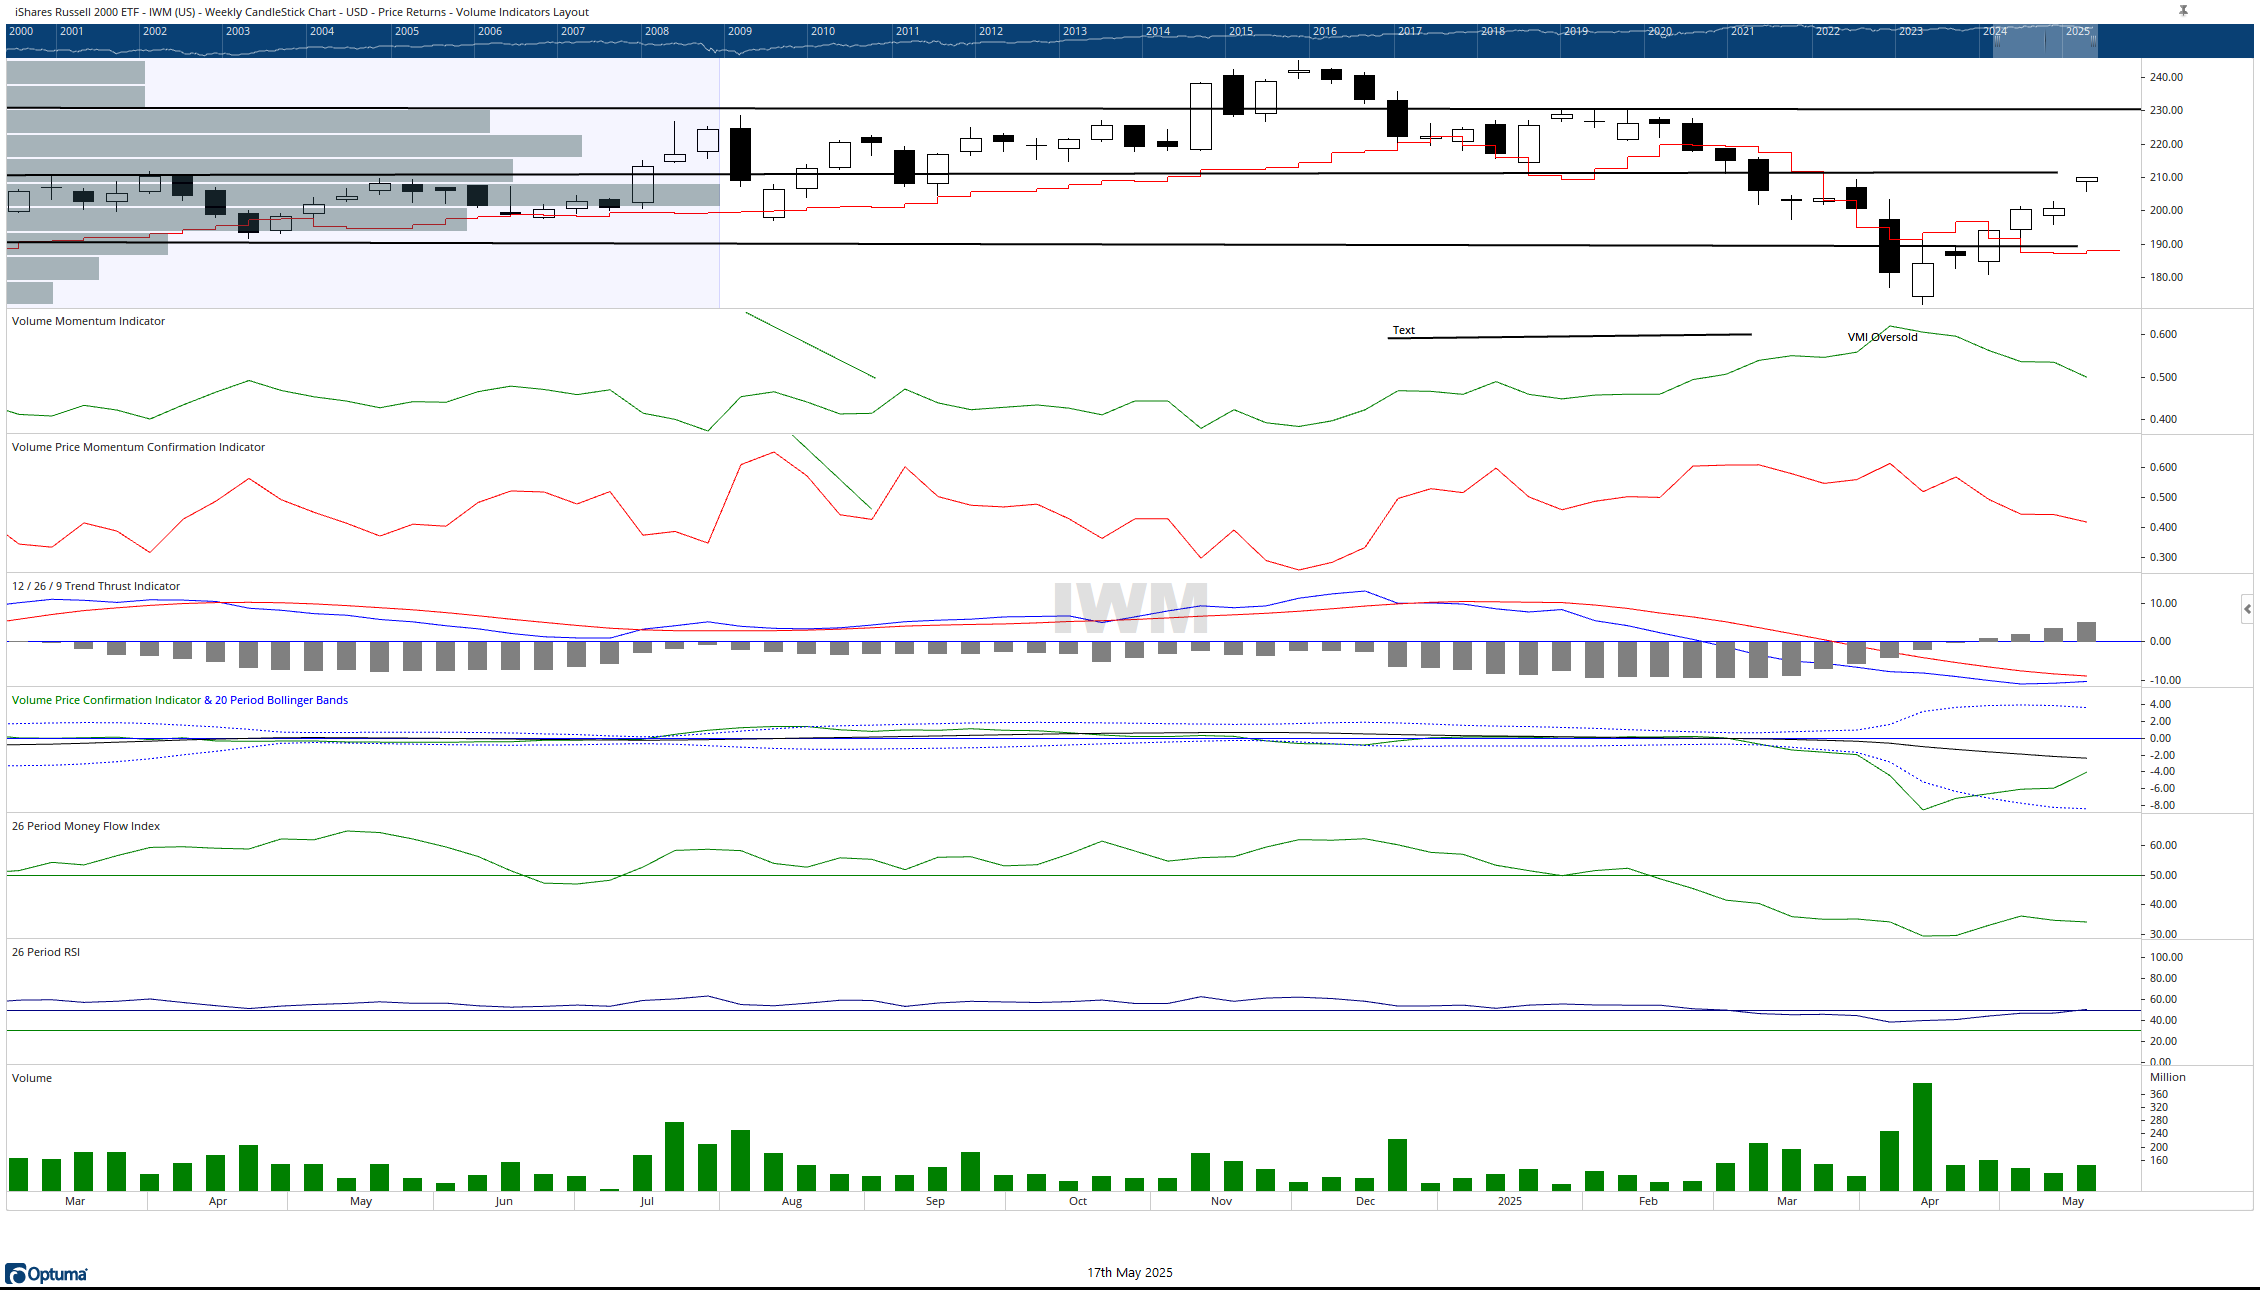Select the Volume Momentum Indicator panel label
This screenshot has width=2260, height=1290.
[88, 321]
